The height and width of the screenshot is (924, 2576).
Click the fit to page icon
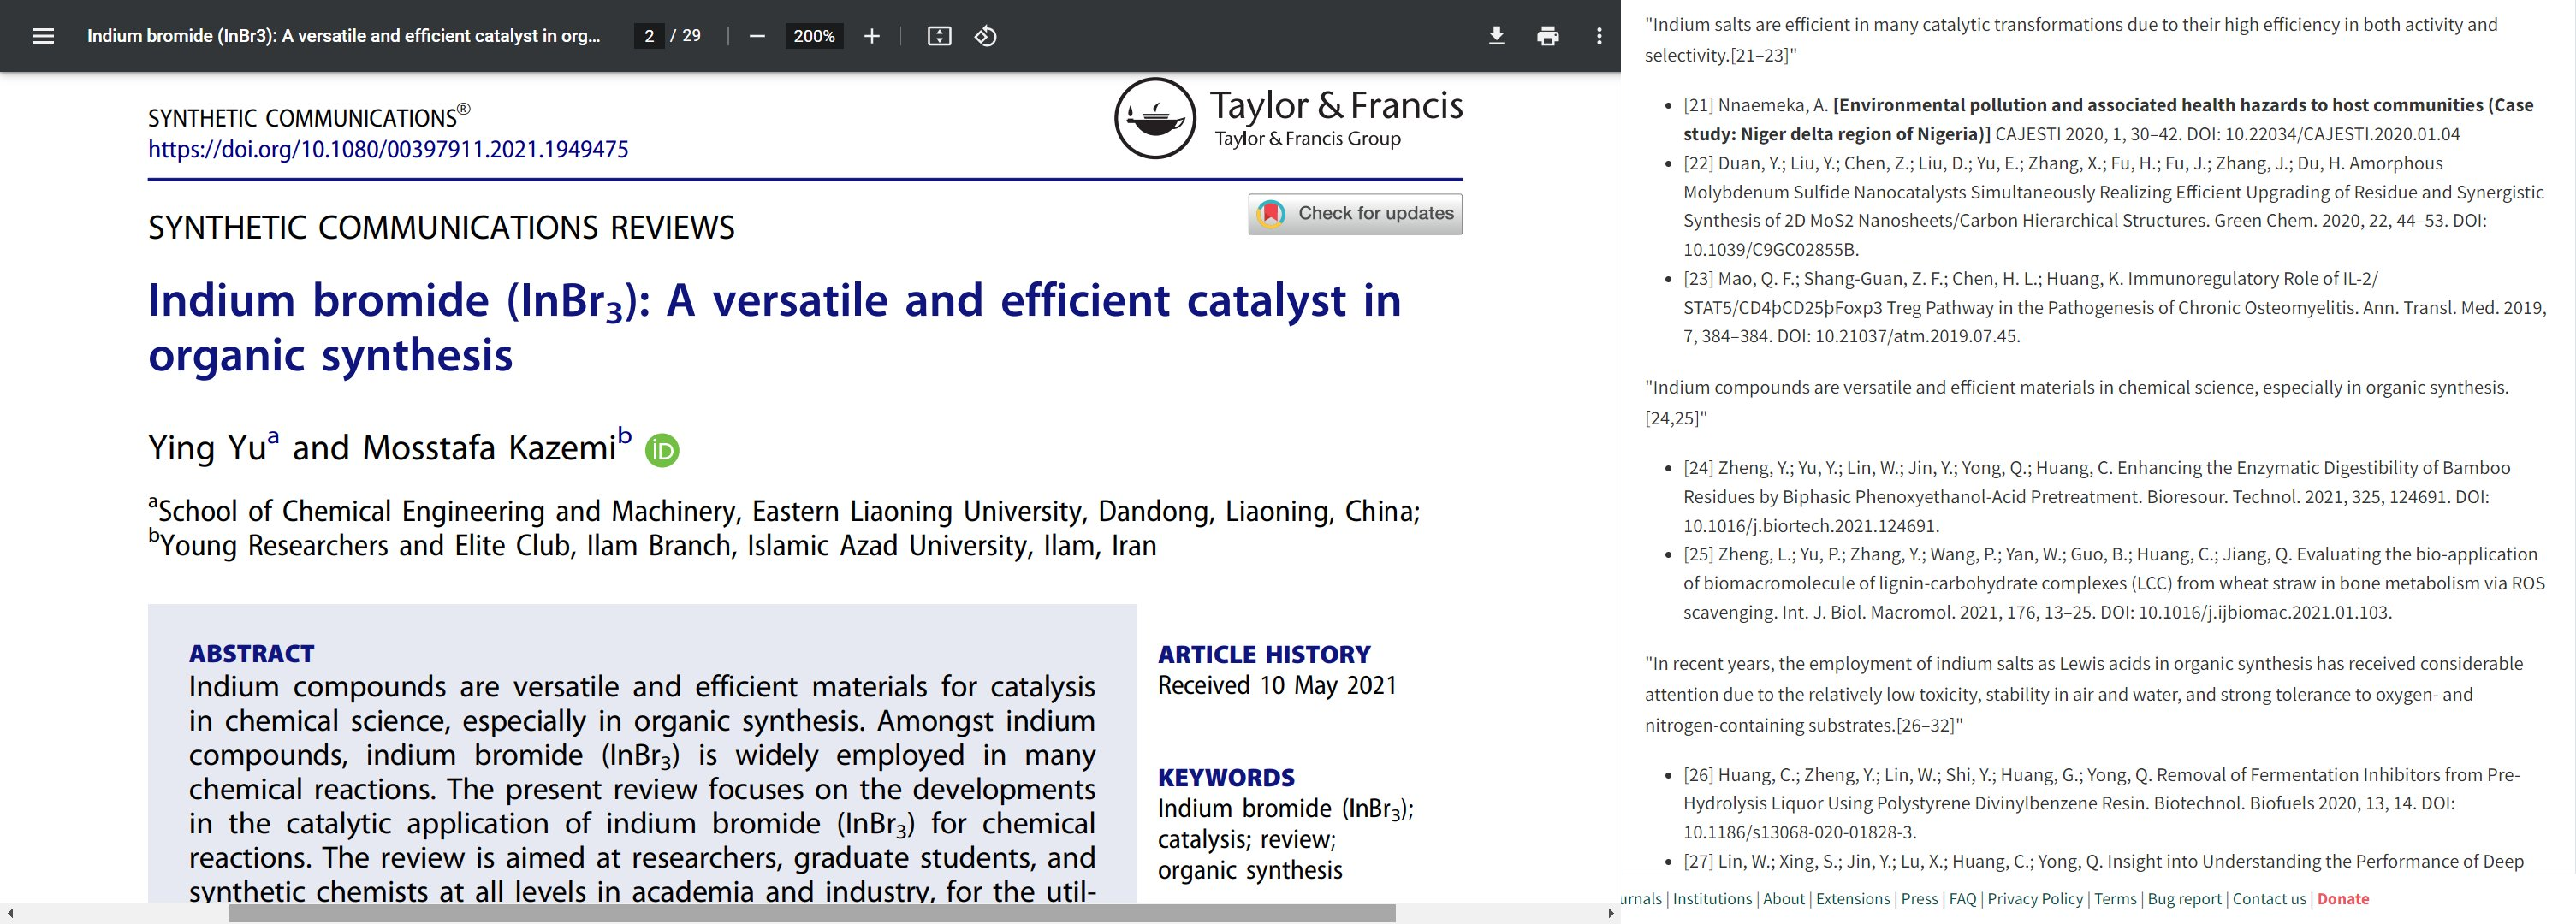coord(938,36)
